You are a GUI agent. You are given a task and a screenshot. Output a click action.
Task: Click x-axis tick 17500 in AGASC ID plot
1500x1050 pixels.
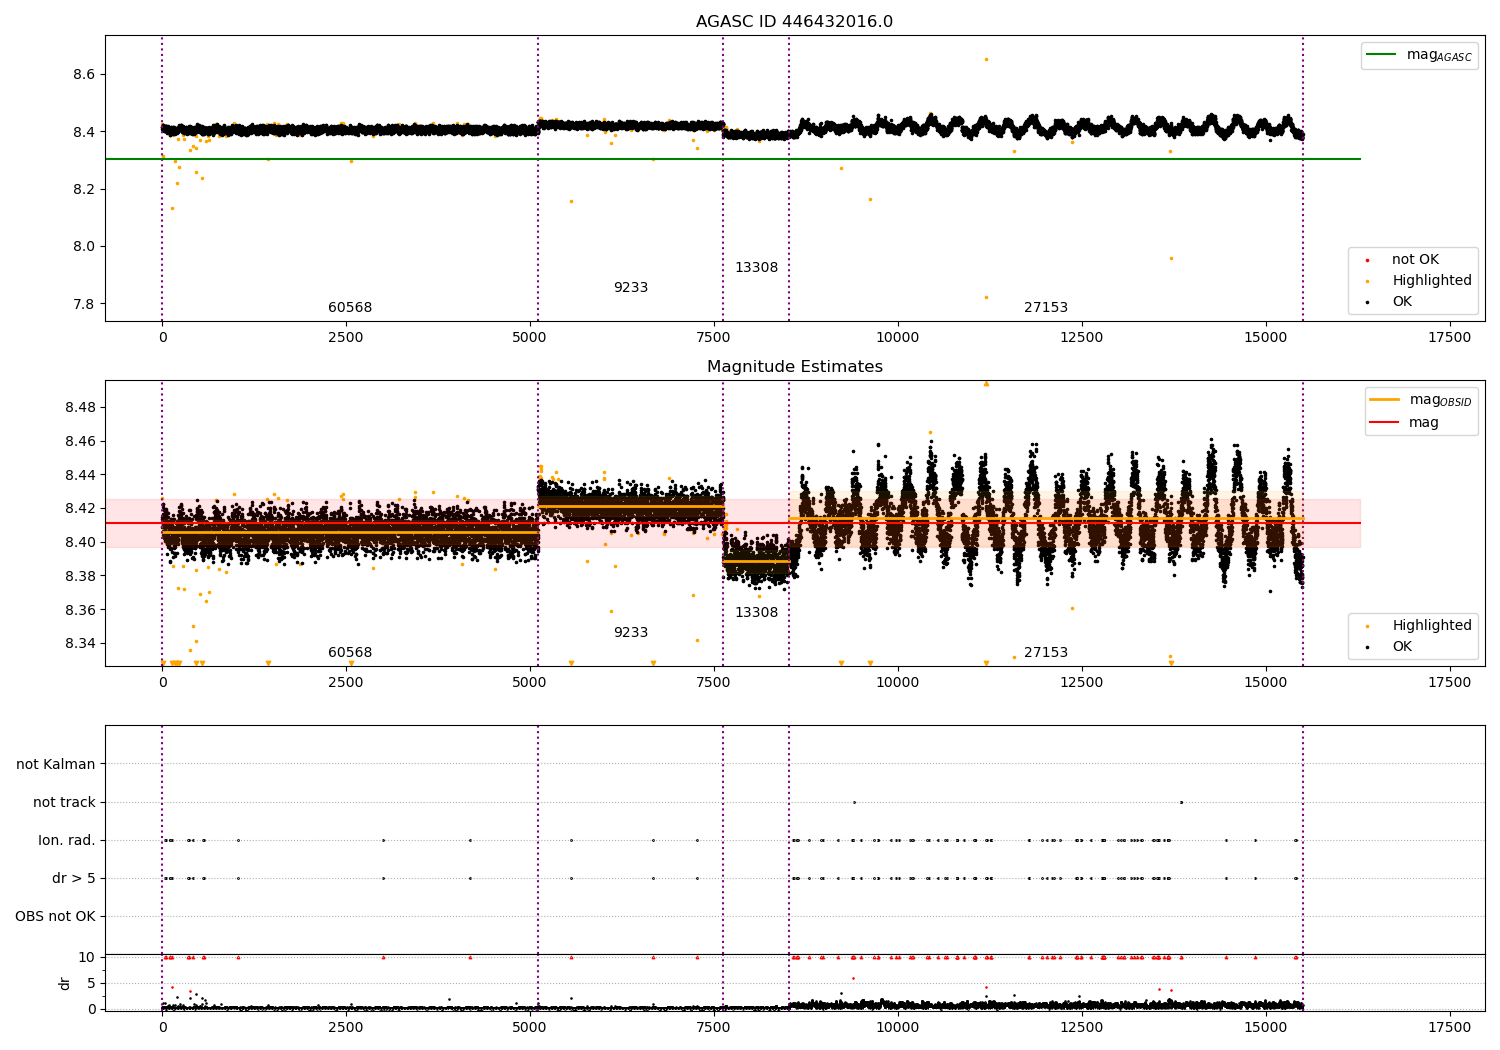1449,337
